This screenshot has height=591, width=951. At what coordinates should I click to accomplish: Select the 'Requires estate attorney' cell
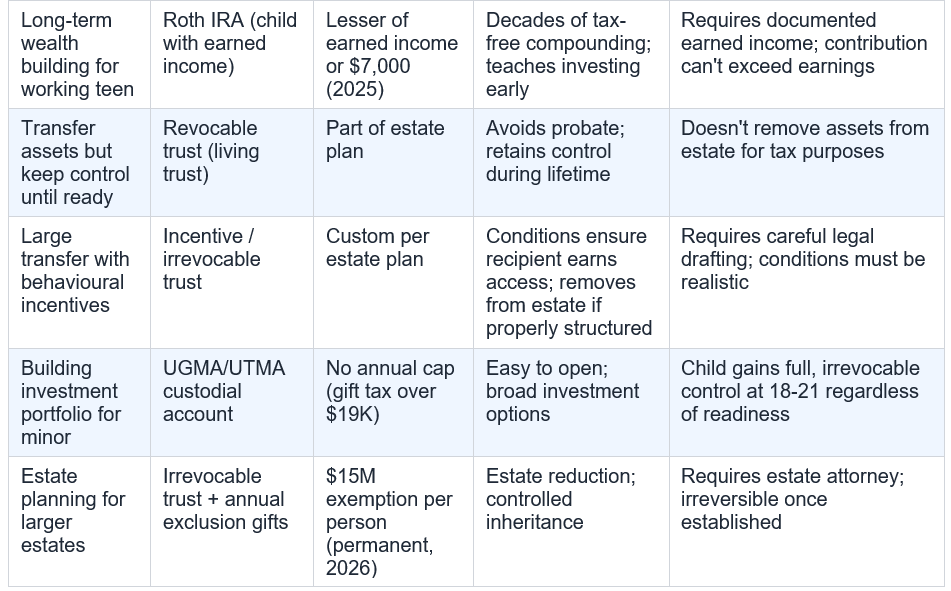pyautogui.click(x=807, y=522)
